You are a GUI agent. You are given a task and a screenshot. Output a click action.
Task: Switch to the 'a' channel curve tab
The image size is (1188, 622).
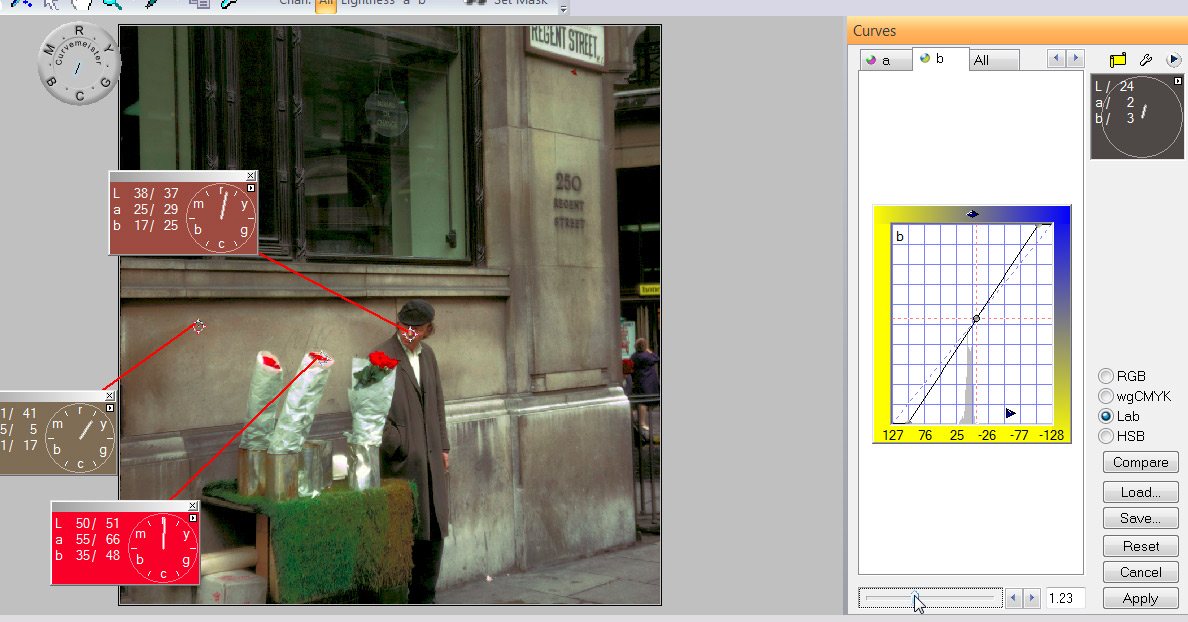(885, 60)
